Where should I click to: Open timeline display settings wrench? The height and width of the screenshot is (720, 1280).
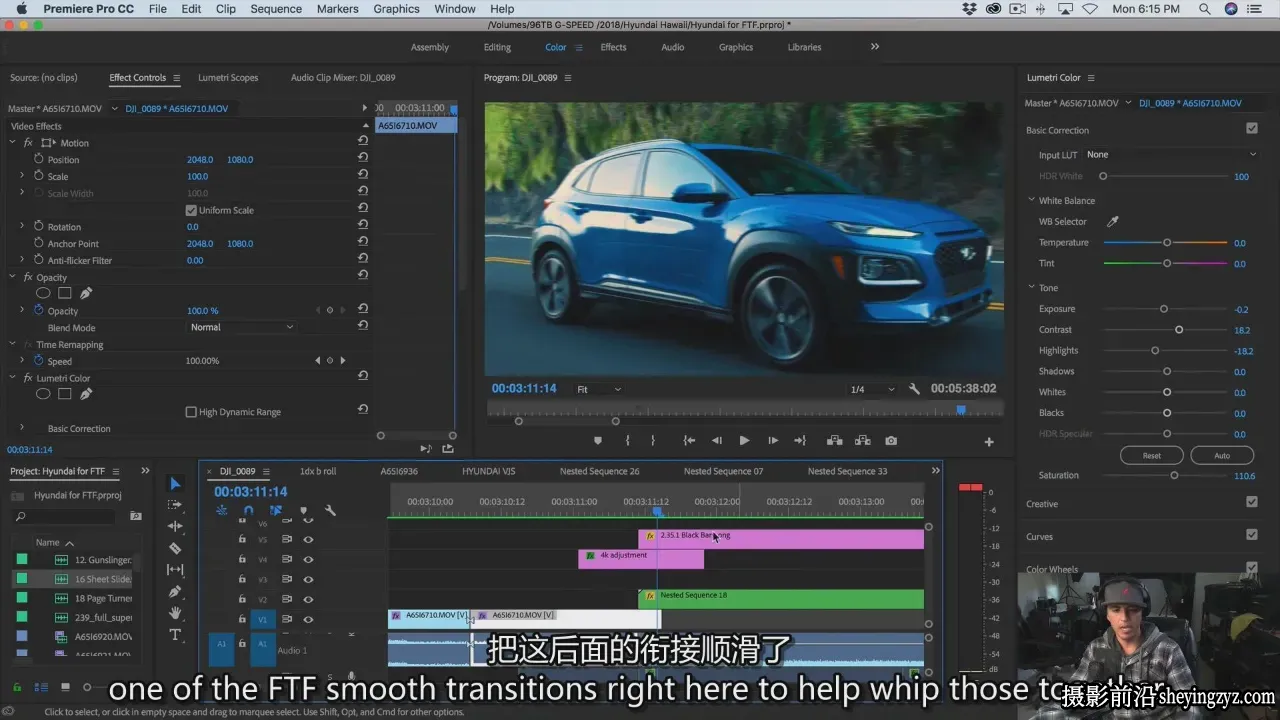click(x=330, y=511)
